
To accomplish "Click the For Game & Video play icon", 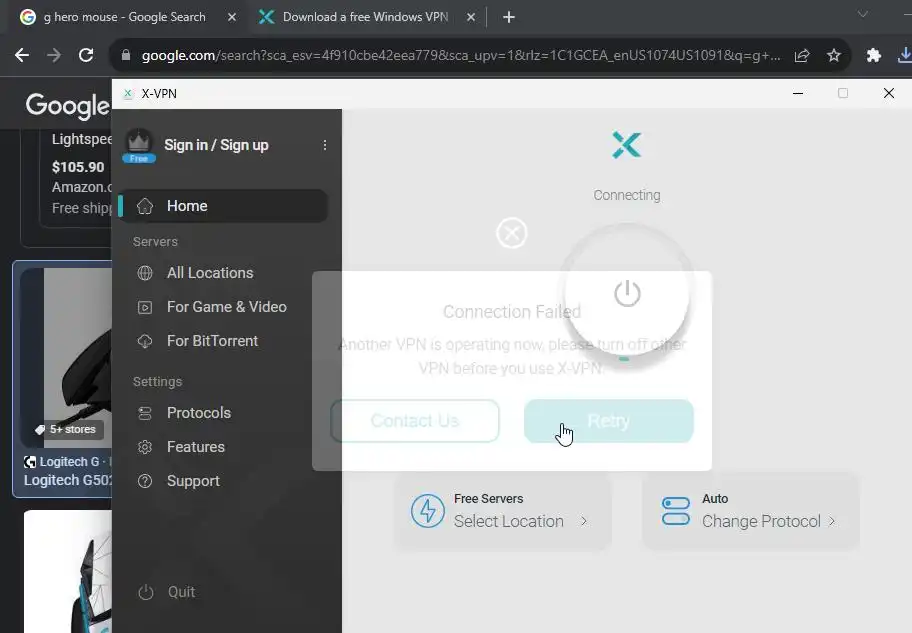I will click(x=145, y=307).
